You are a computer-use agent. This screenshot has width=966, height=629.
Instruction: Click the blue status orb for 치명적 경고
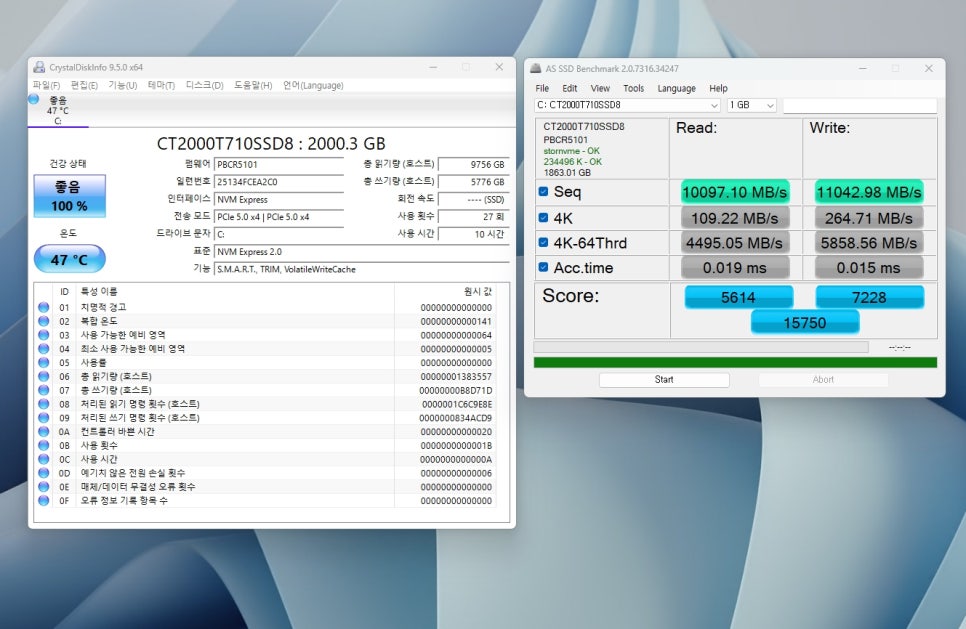(44, 307)
